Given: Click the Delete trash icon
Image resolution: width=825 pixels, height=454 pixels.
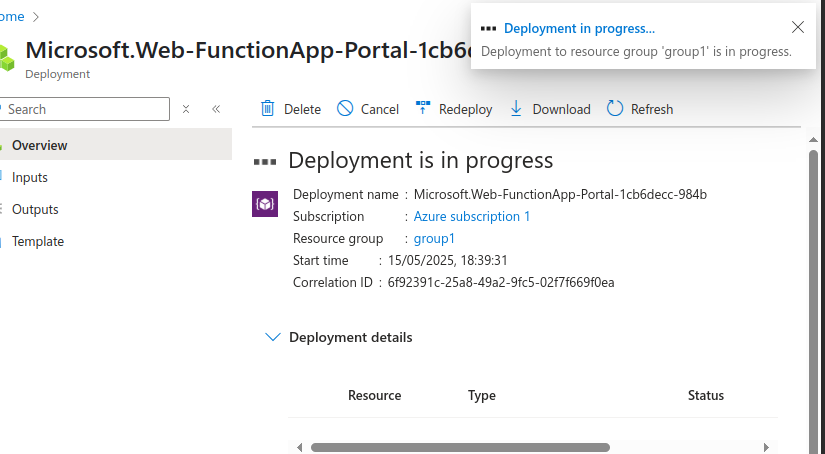Looking at the screenshot, I should coord(267,109).
